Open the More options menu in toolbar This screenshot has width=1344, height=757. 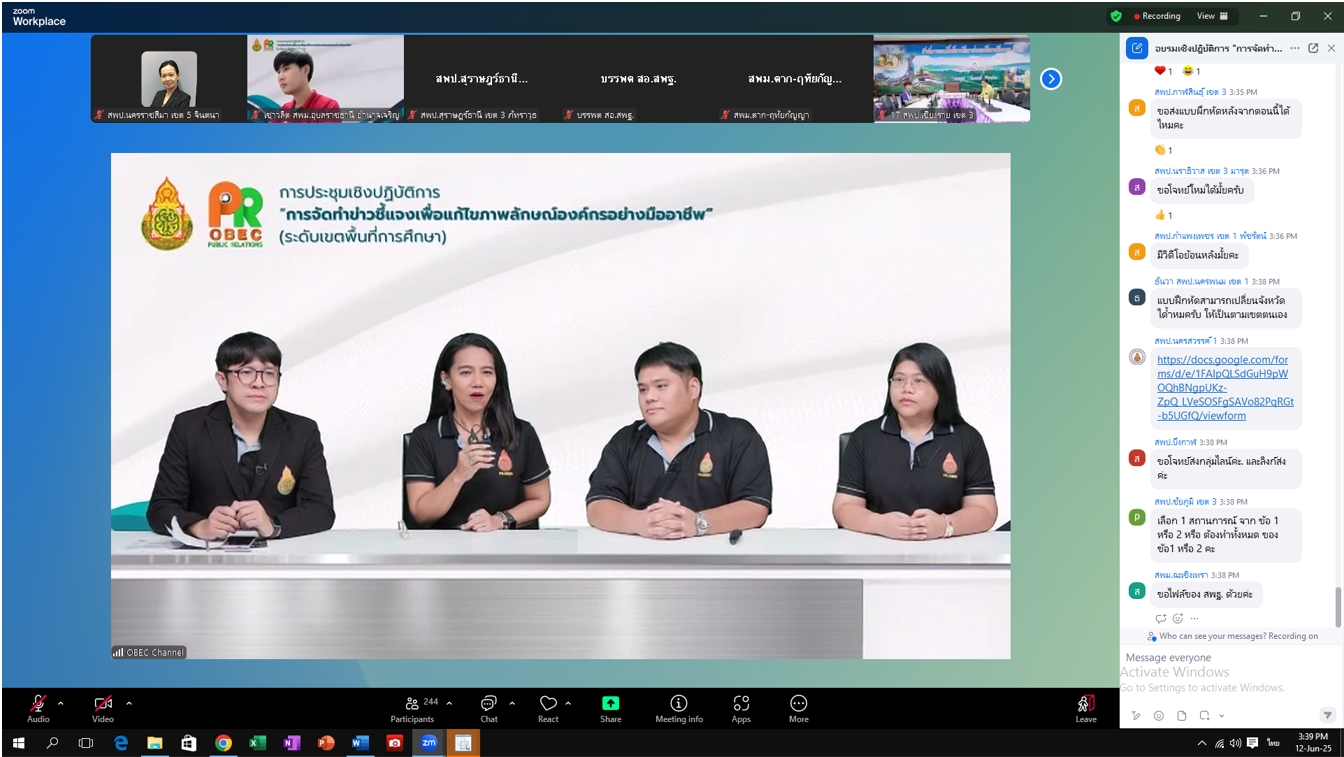point(798,709)
